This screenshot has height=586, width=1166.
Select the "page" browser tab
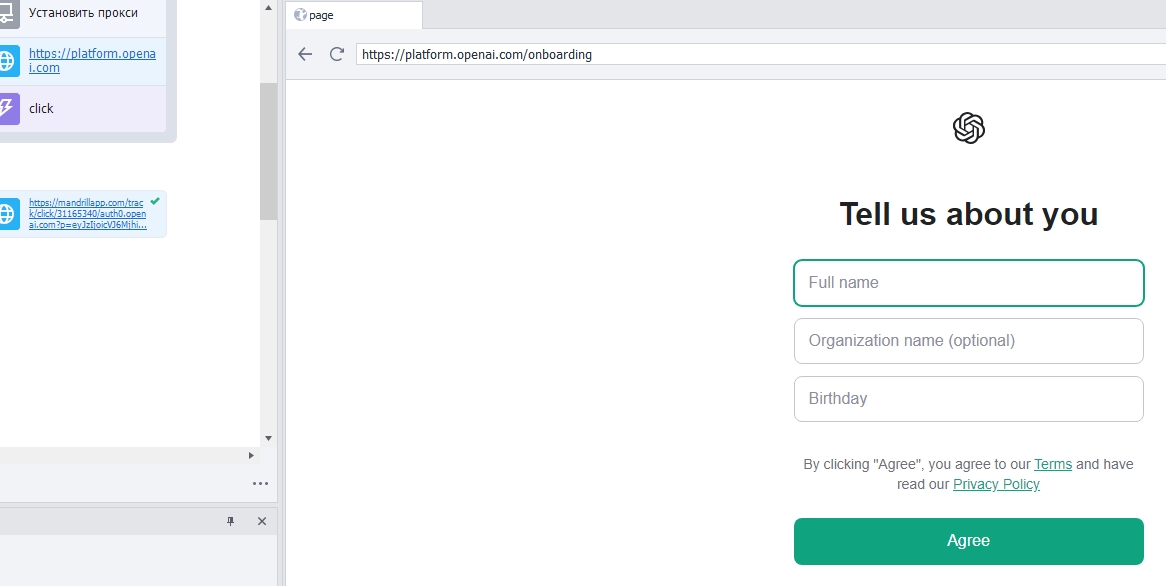click(x=355, y=15)
